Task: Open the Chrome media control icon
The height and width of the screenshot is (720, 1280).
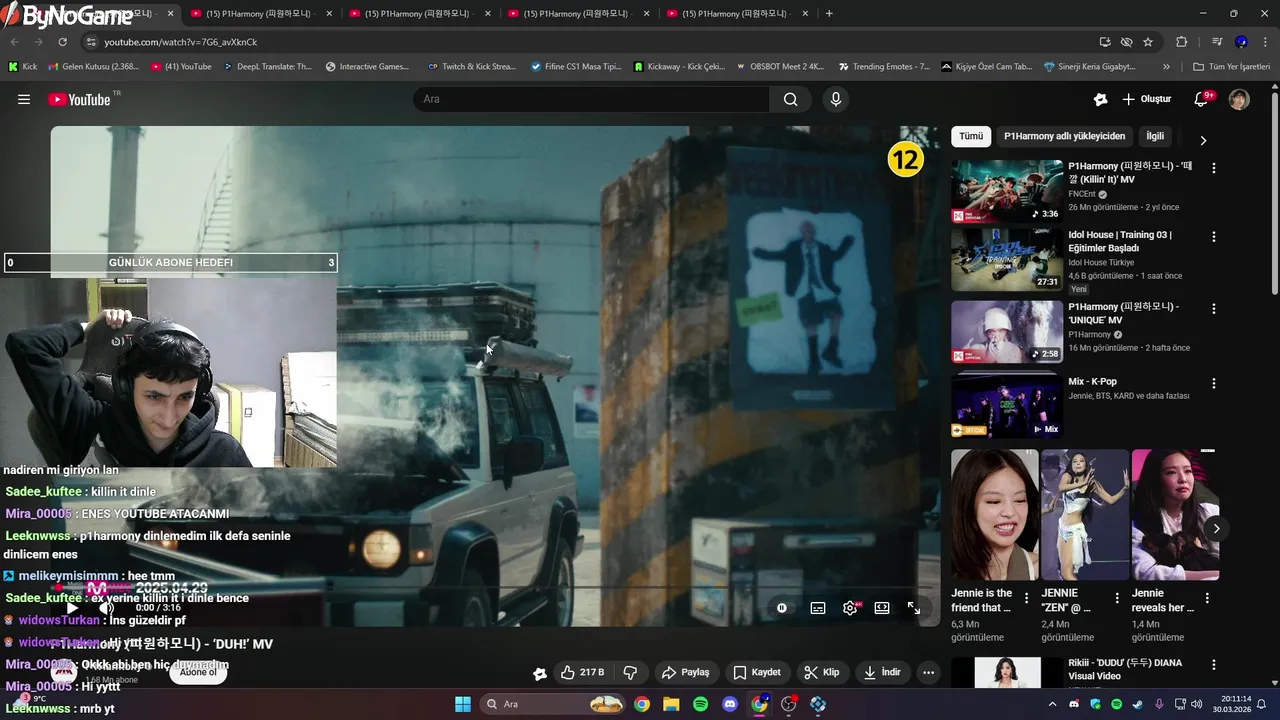Action: click(x=1217, y=42)
